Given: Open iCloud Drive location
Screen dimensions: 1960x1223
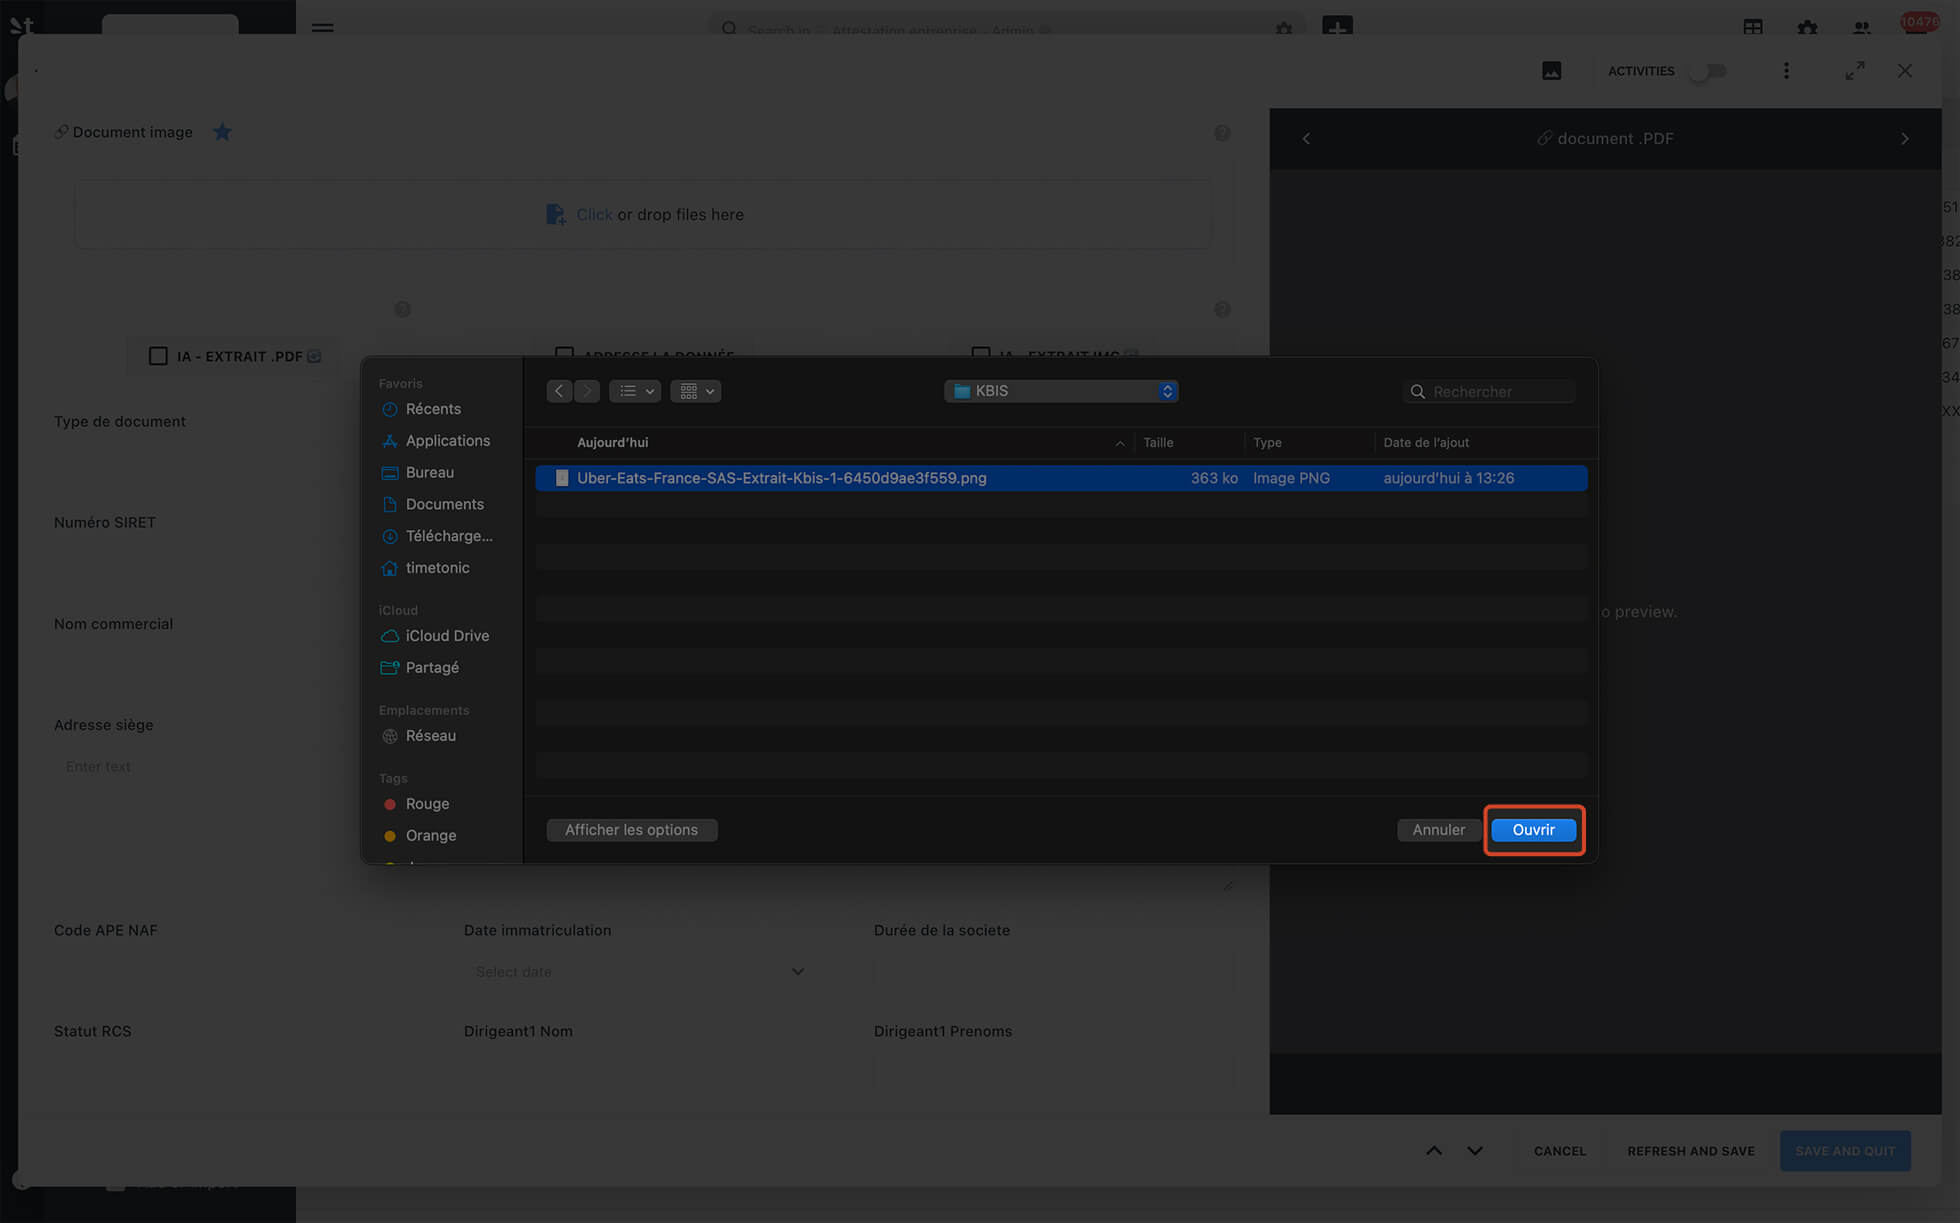Looking at the screenshot, I should coord(446,636).
